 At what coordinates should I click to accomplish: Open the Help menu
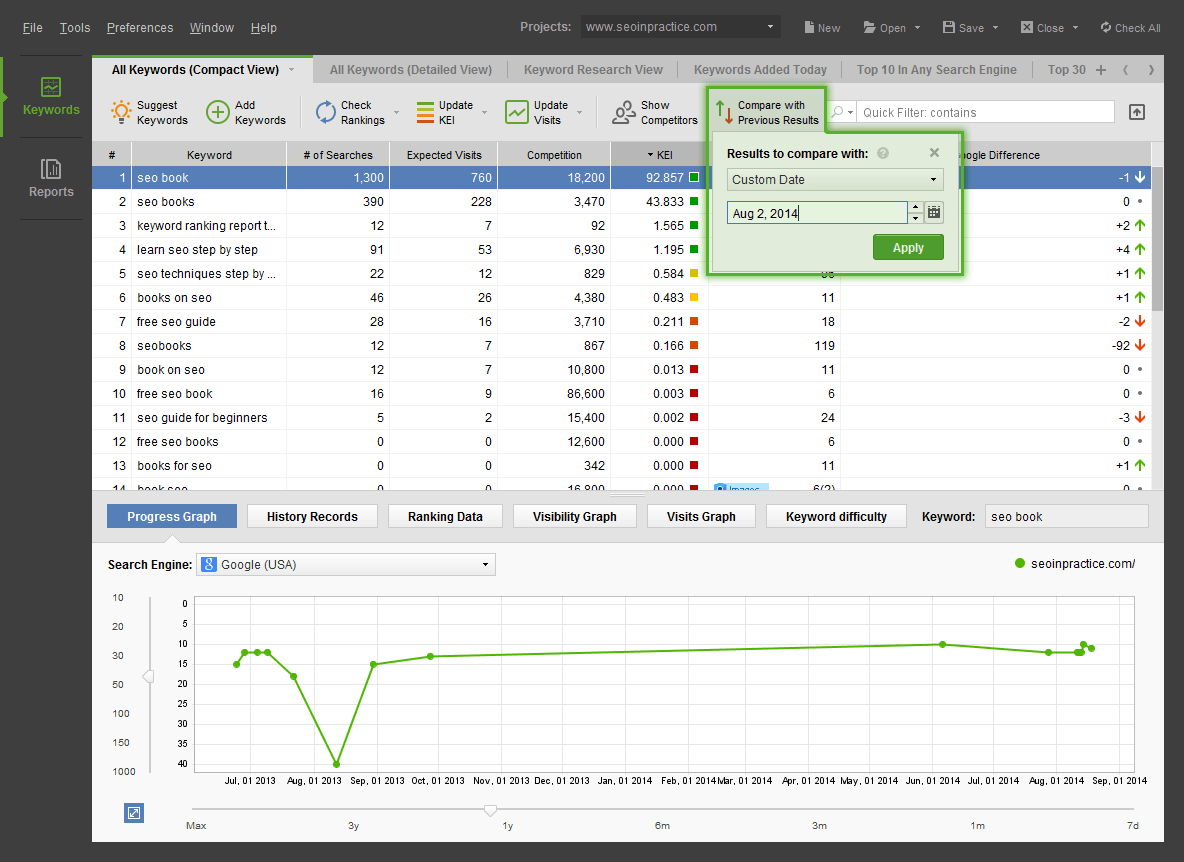pyautogui.click(x=264, y=28)
